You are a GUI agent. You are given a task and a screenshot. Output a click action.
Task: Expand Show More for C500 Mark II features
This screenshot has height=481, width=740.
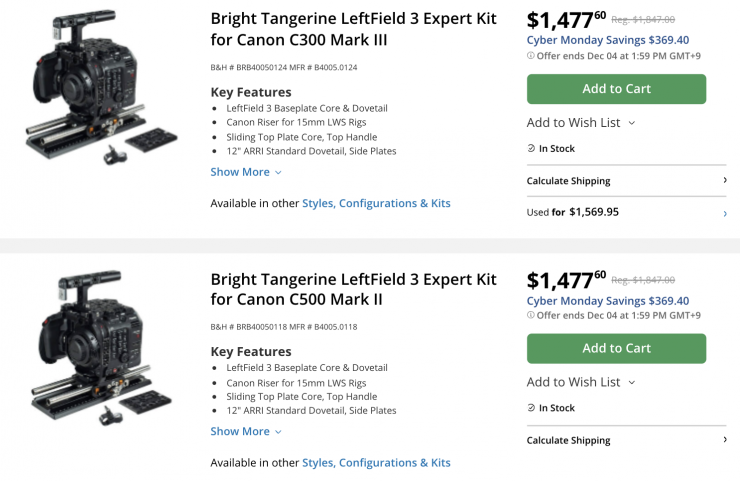tap(245, 431)
